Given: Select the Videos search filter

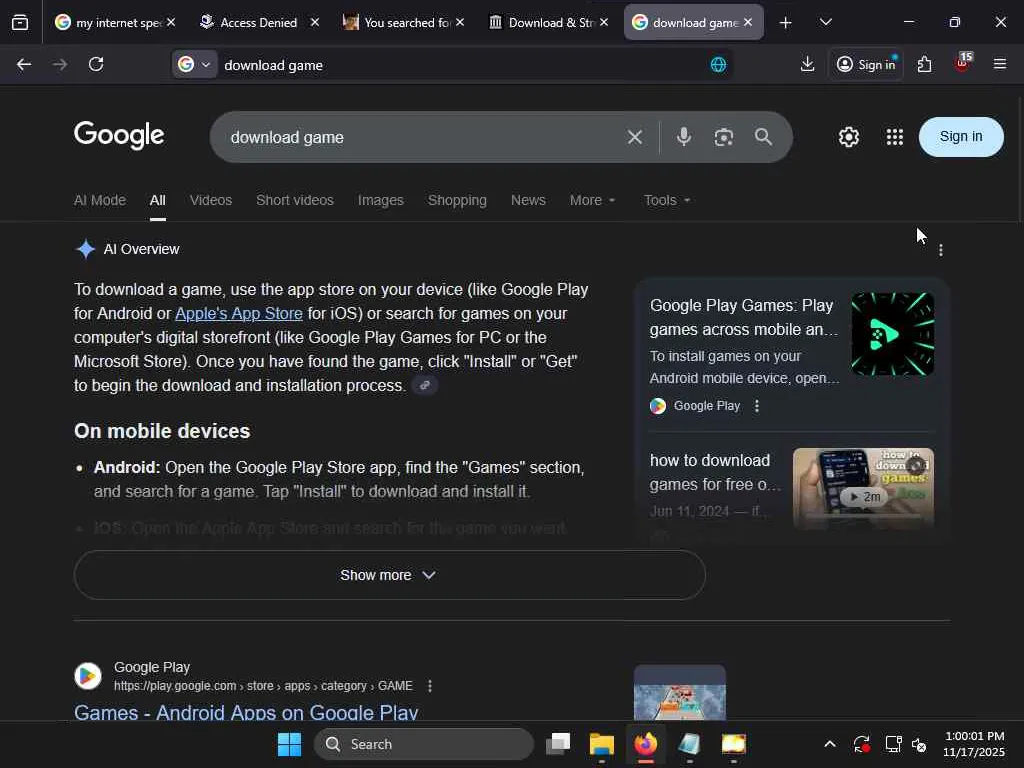Looking at the screenshot, I should pos(211,200).
